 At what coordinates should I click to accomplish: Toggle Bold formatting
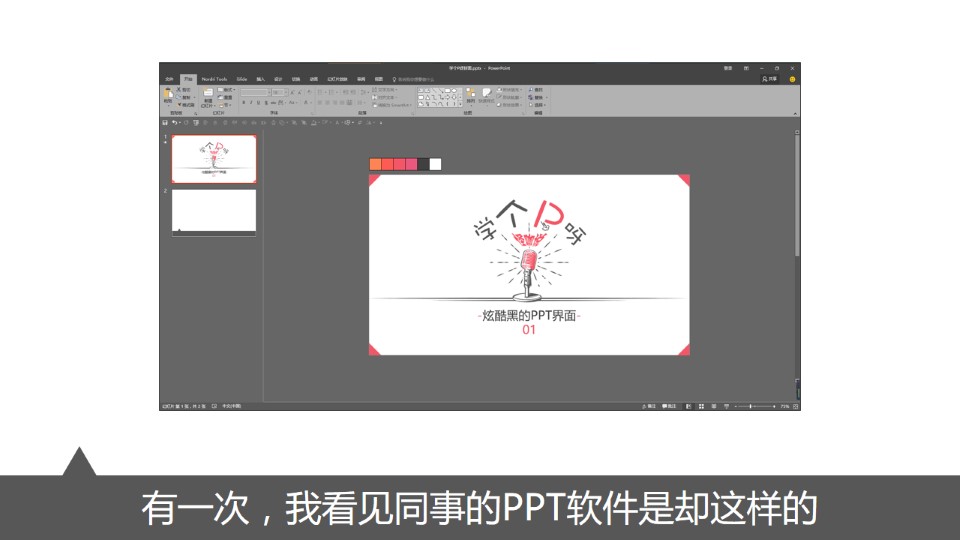tap(243, 102)
